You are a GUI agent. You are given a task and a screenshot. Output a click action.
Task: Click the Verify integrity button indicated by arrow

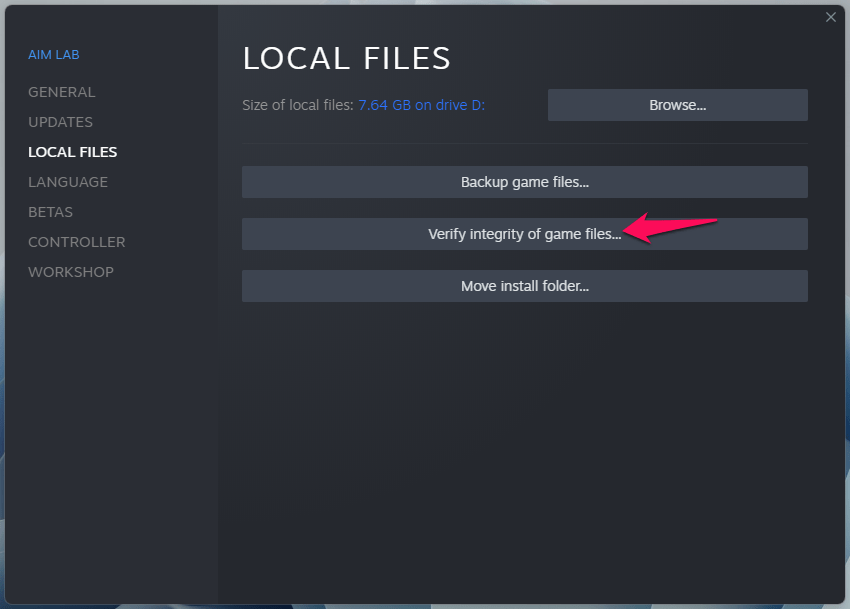[524, 234]
